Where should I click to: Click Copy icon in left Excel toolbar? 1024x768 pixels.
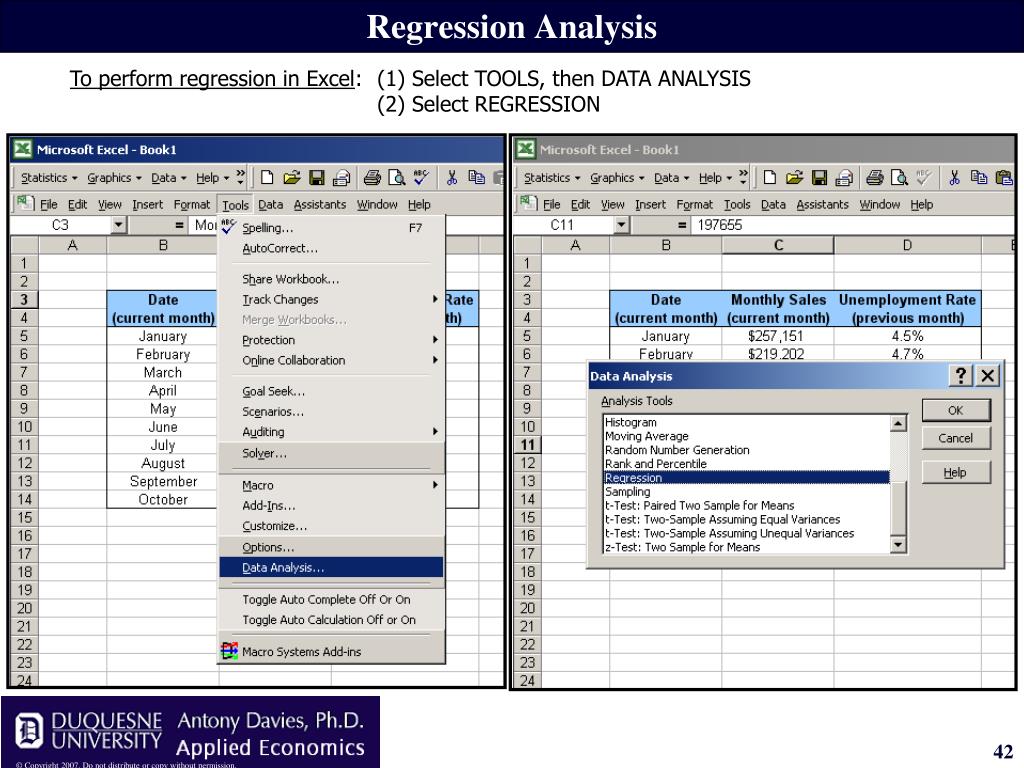click(477, 178)
